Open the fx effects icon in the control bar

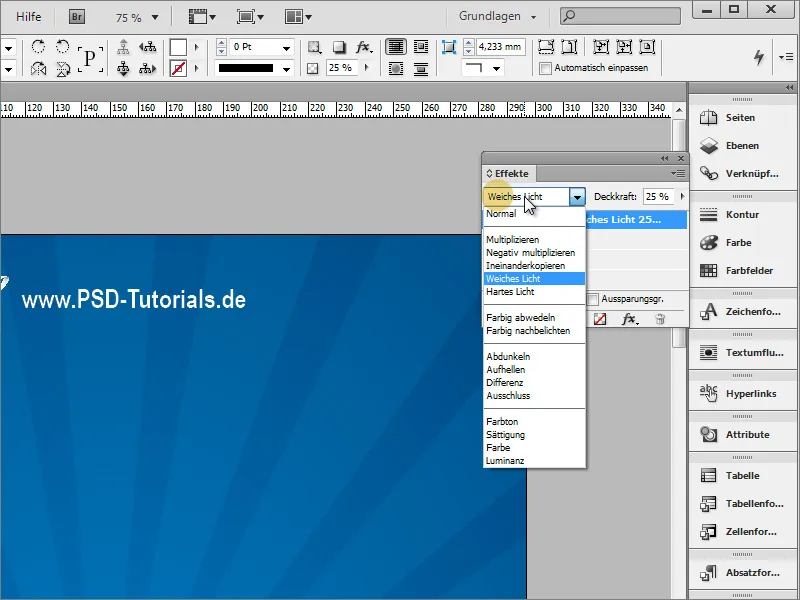(363, 46)
